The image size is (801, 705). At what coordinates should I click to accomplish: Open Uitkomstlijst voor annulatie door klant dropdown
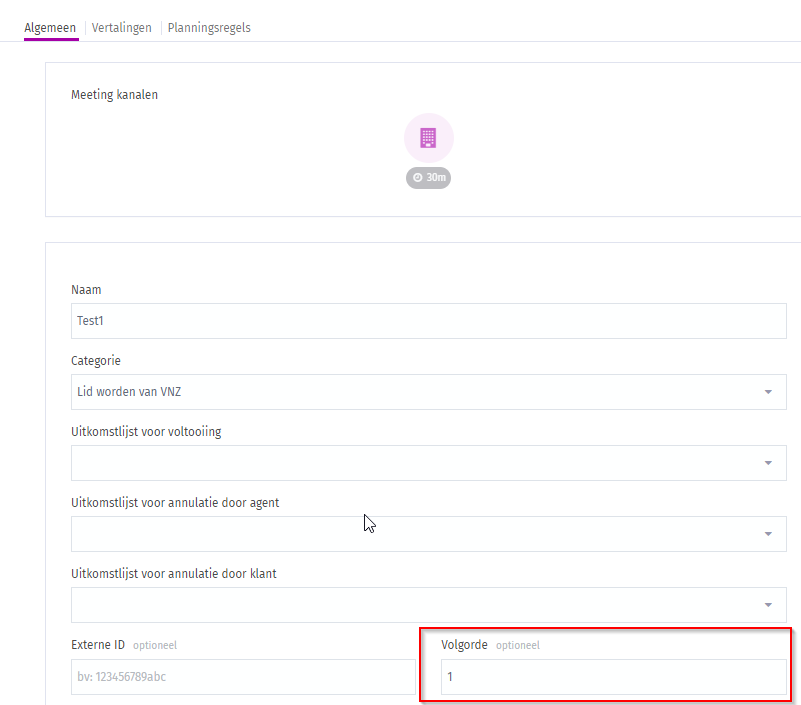coord(429,605)
